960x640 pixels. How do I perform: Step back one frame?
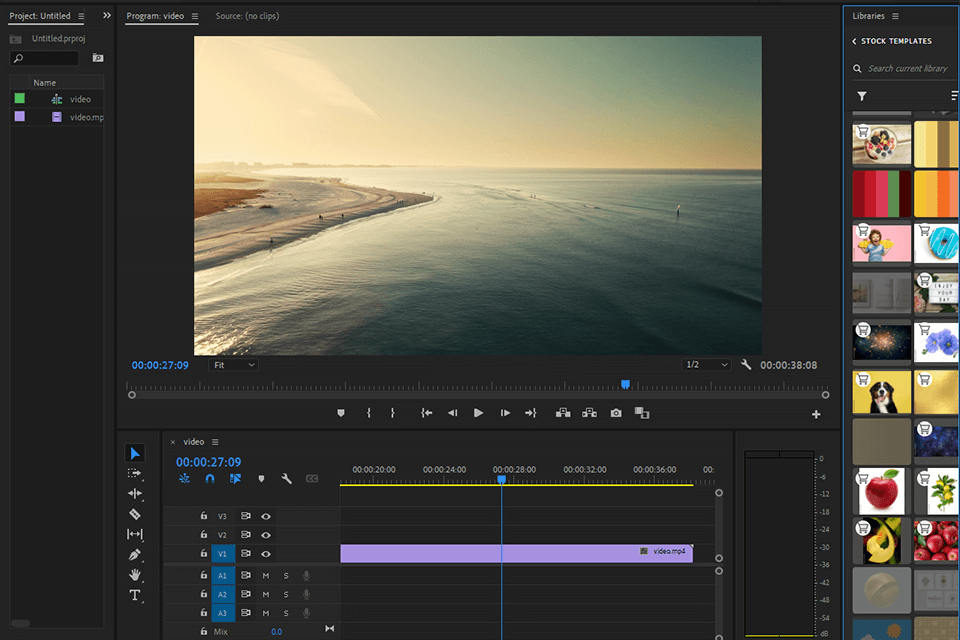452,413
